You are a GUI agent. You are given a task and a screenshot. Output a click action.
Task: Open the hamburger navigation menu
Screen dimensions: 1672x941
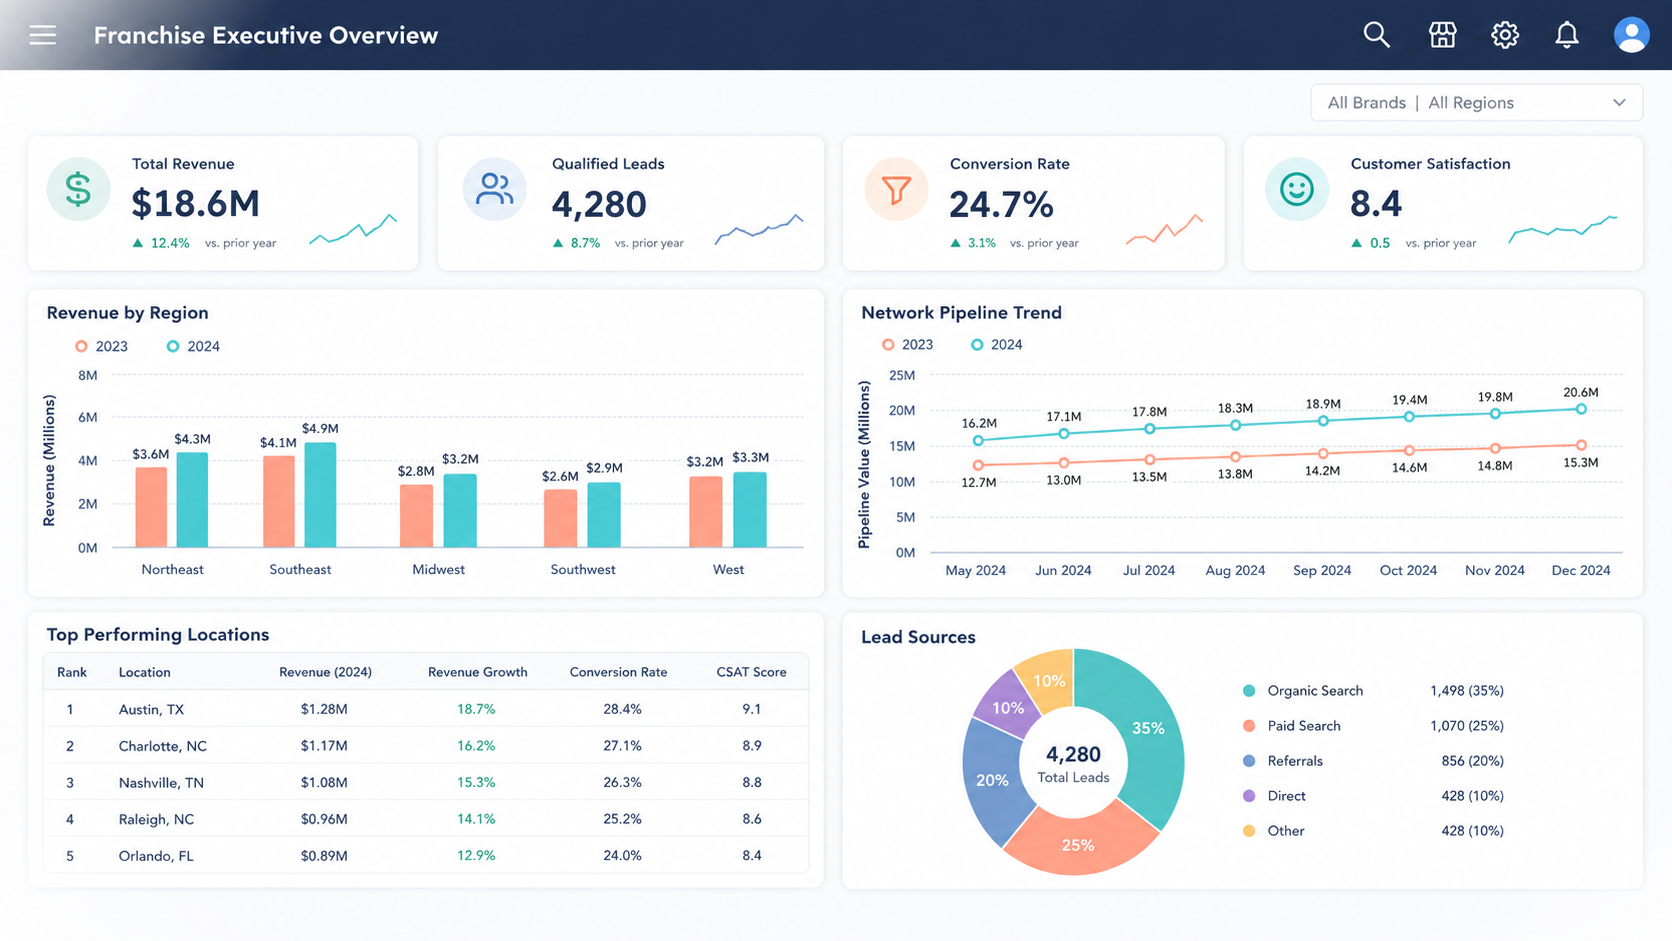tap(42, 35)
